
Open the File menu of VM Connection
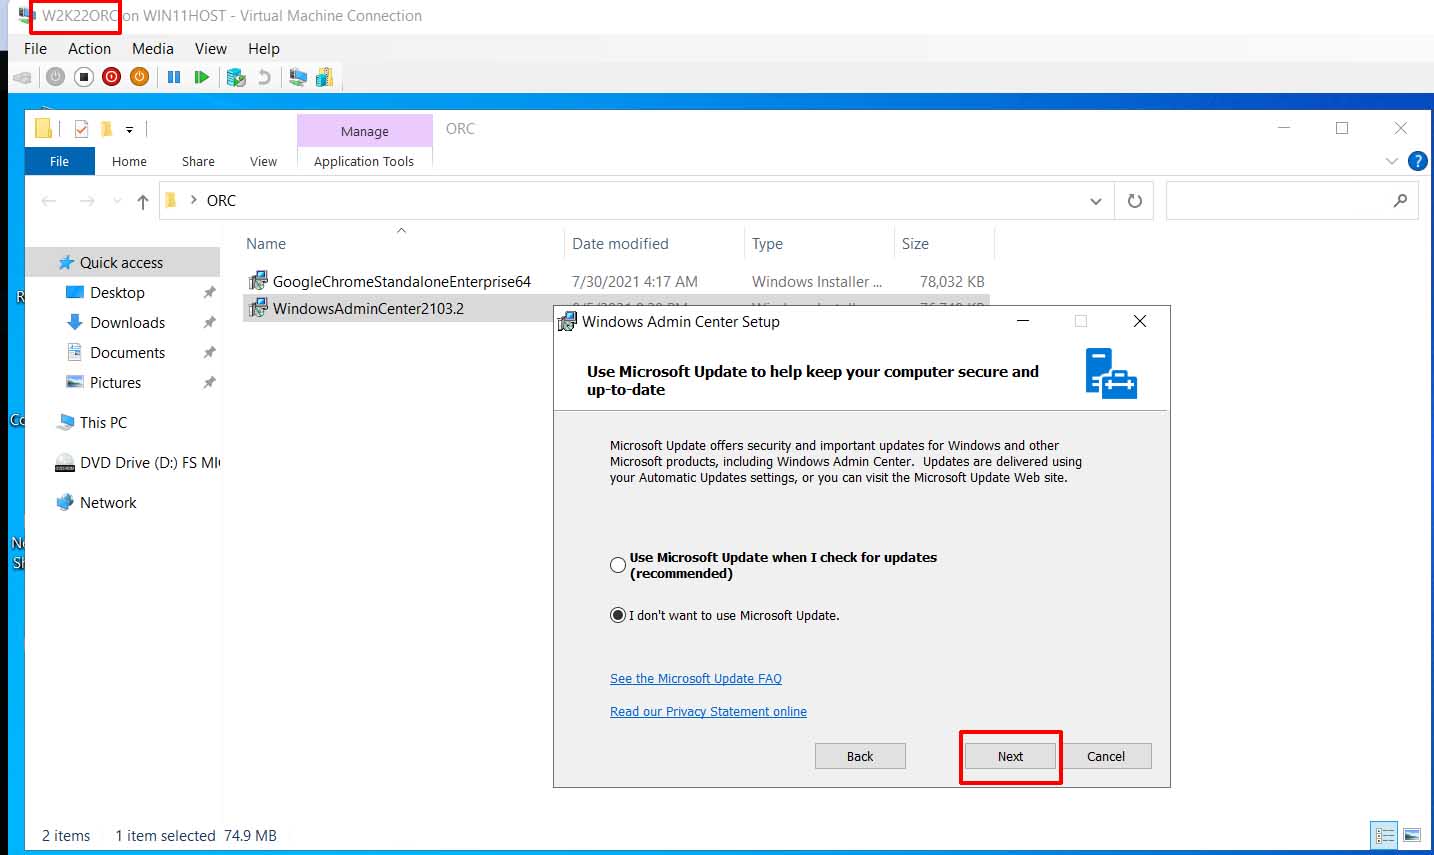click(x=35, y=48)
